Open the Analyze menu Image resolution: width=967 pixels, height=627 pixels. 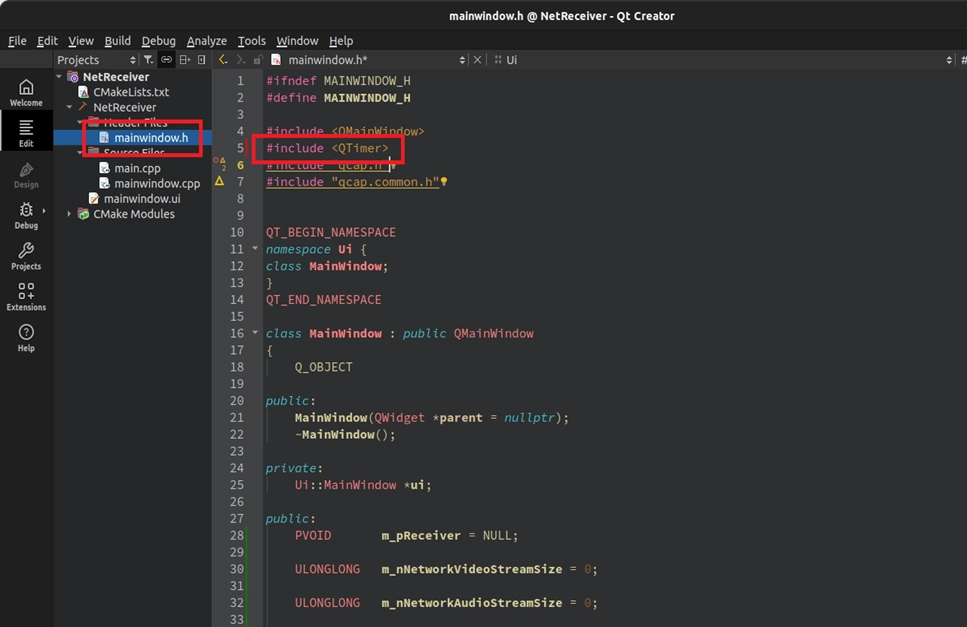(x=207, y=41)
